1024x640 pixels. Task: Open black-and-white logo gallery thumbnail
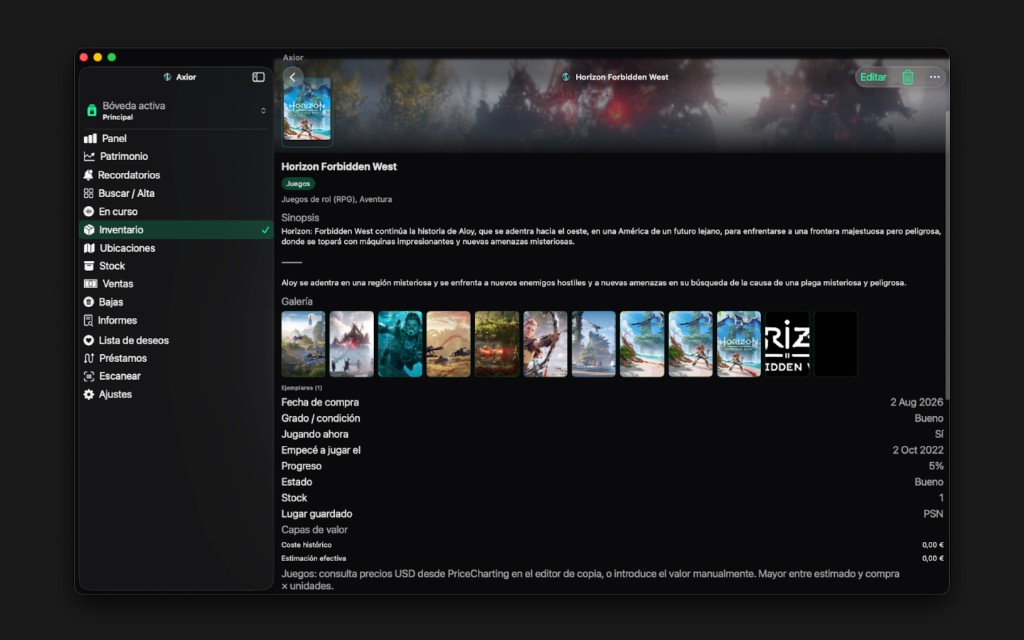[787, 344]
